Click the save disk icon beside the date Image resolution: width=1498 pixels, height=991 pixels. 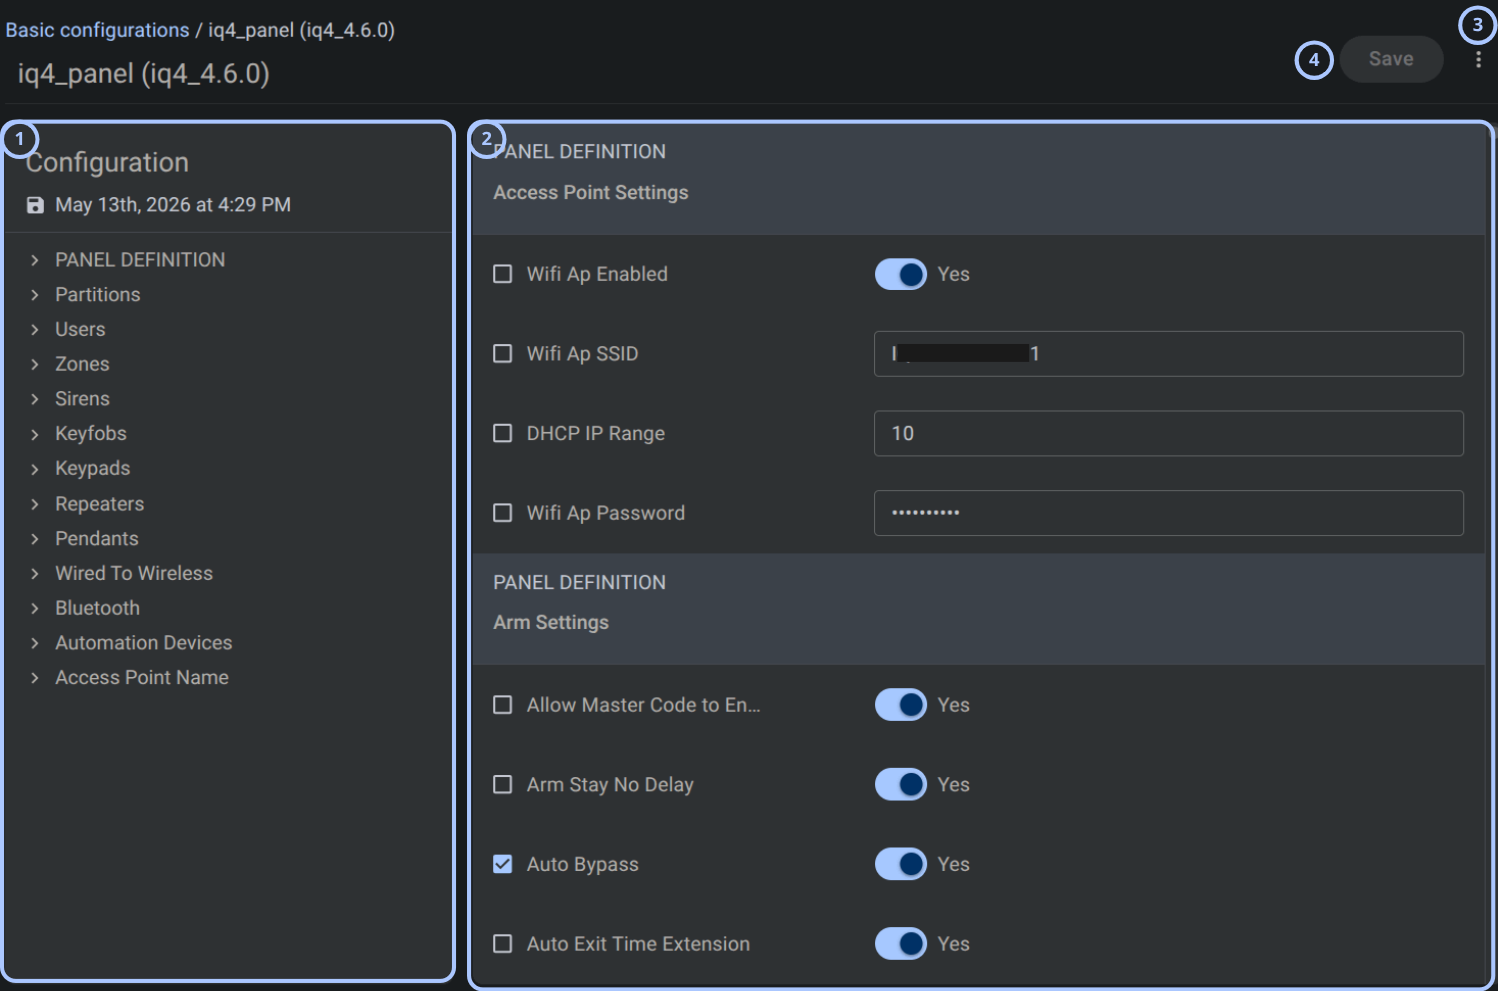(35, 205)
